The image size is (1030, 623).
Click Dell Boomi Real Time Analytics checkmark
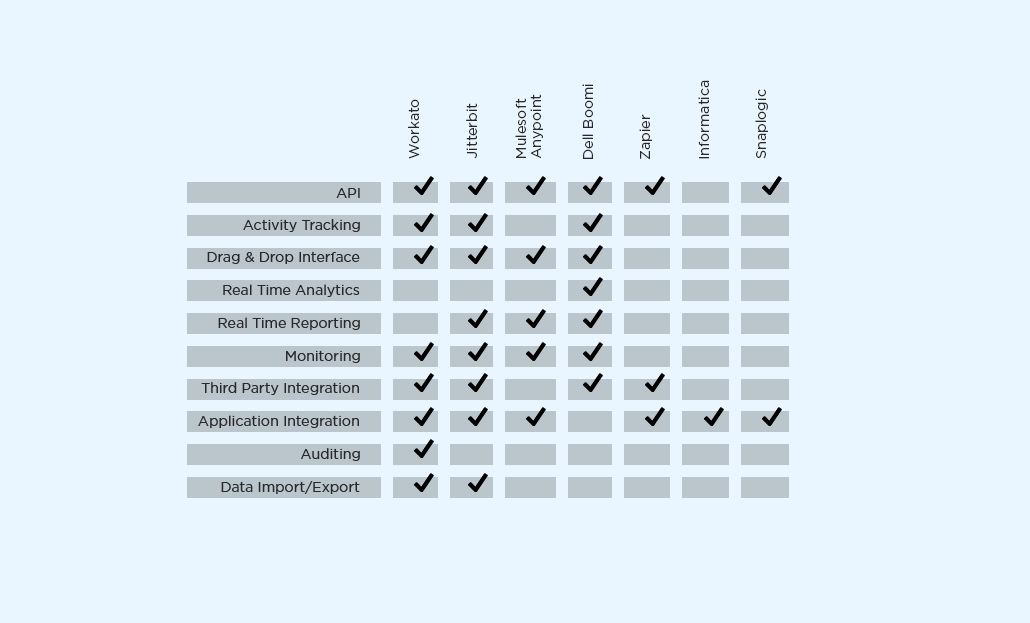click(592, 288)
